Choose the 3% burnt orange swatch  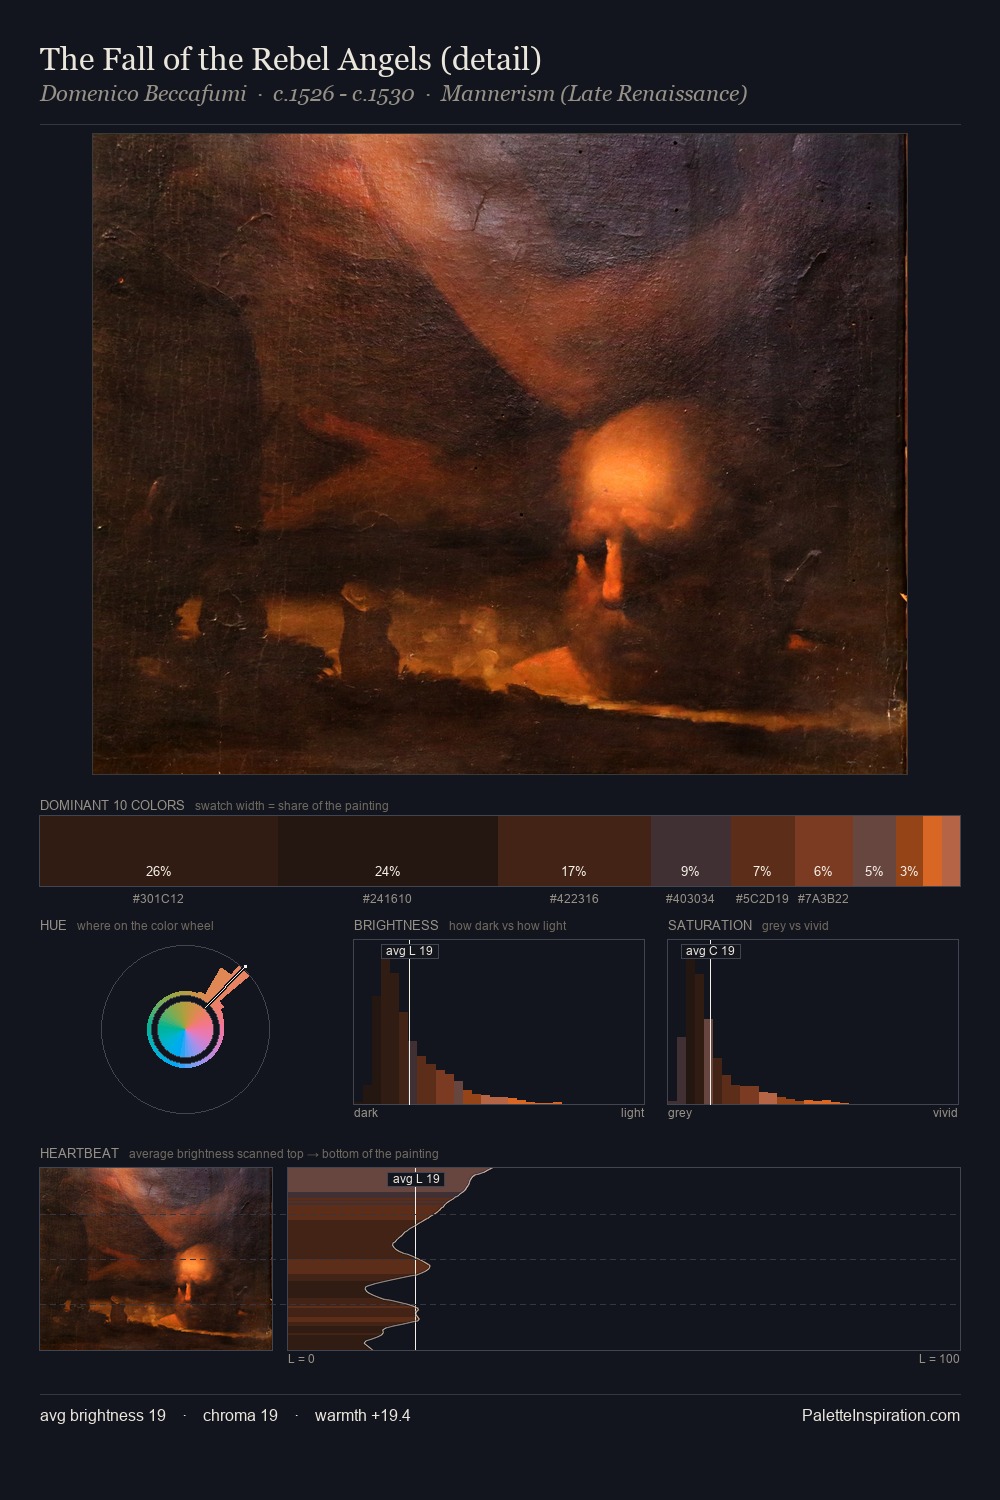point(909,851)
